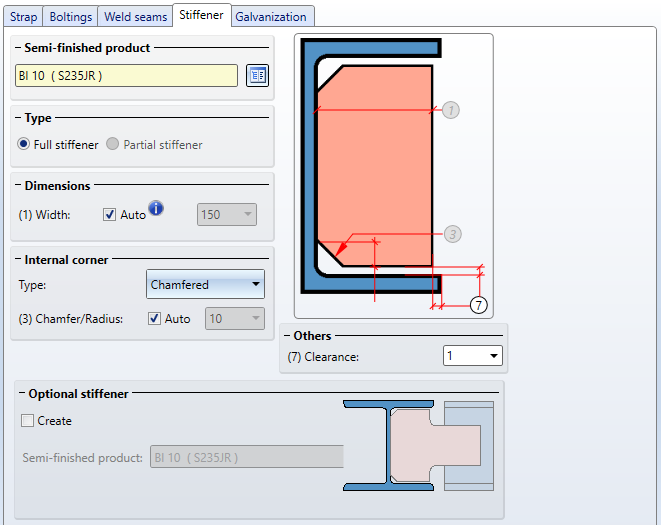
Task: Open the semi-finished product catalogue icon
Action: 257,76
